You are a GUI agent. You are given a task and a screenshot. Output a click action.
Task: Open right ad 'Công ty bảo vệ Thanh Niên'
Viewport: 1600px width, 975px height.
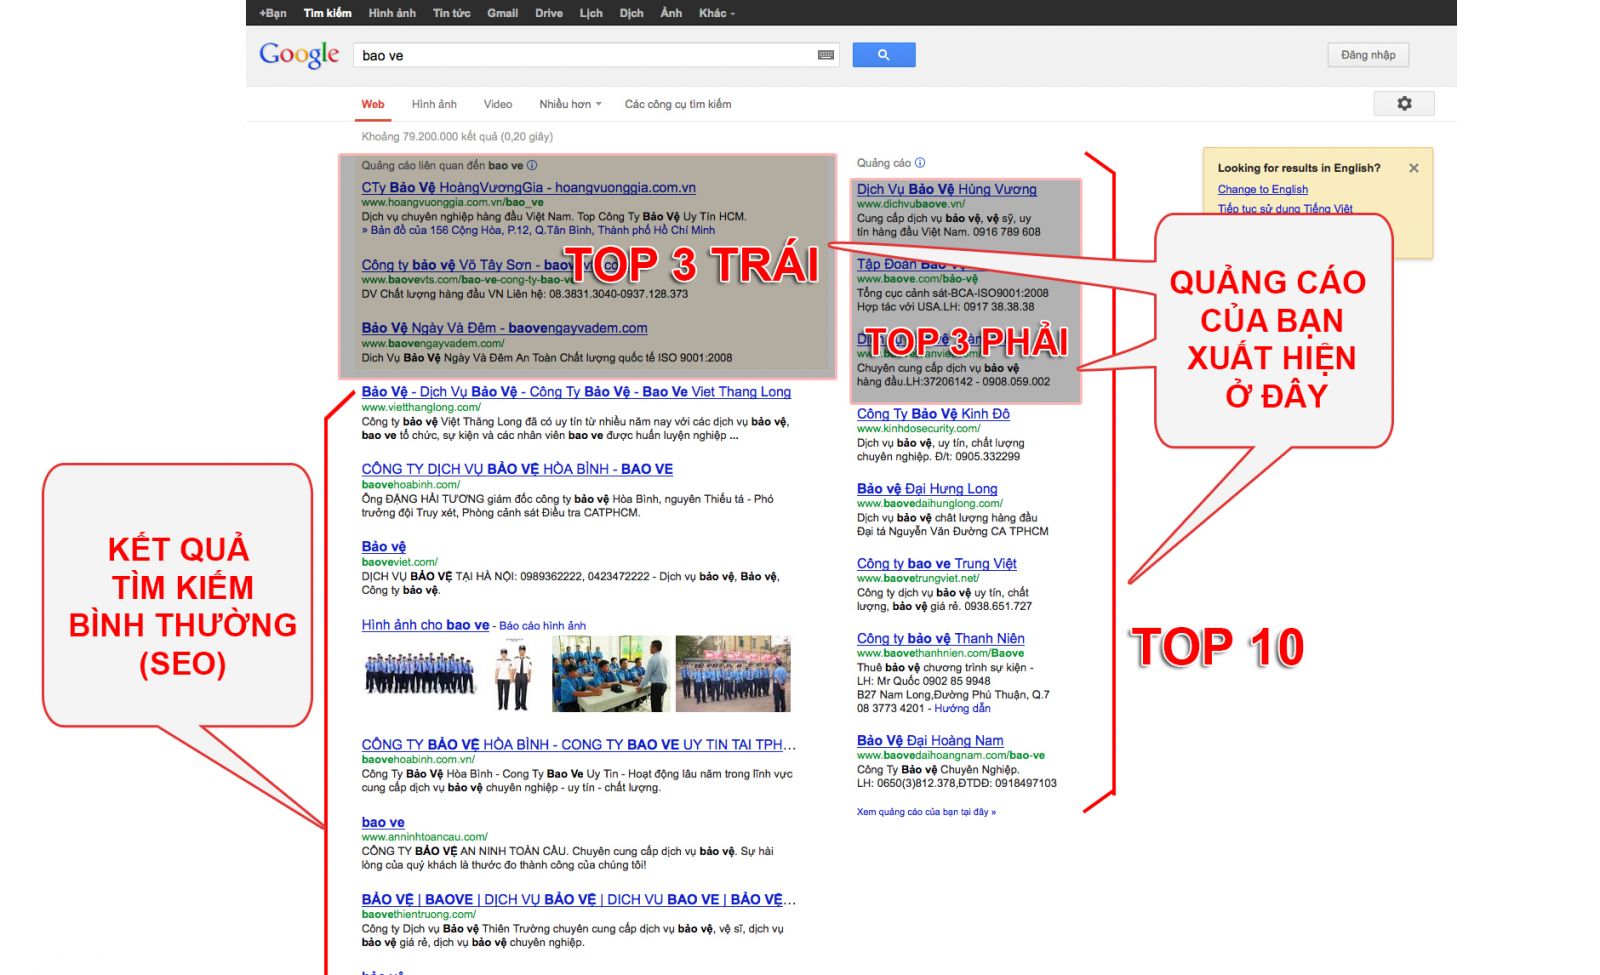[x=940, y=639]
